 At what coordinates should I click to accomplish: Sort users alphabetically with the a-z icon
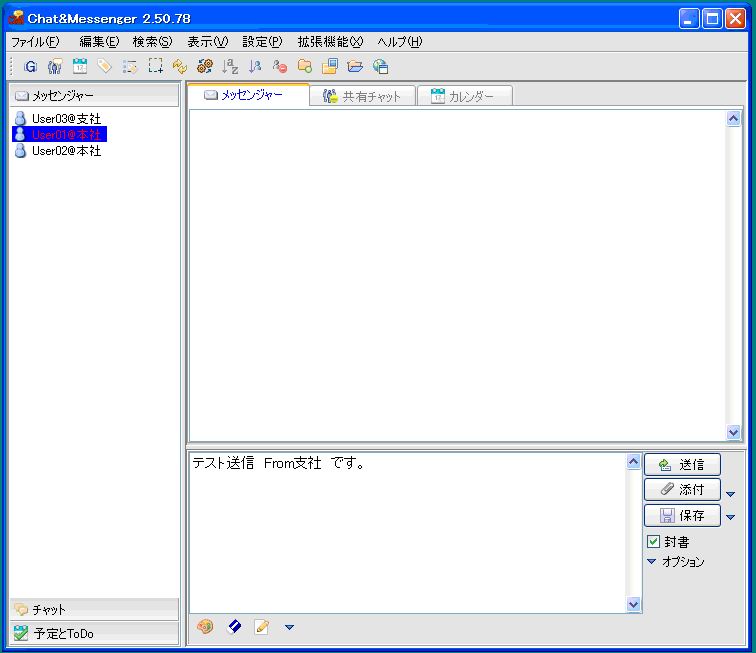(230, 66)
